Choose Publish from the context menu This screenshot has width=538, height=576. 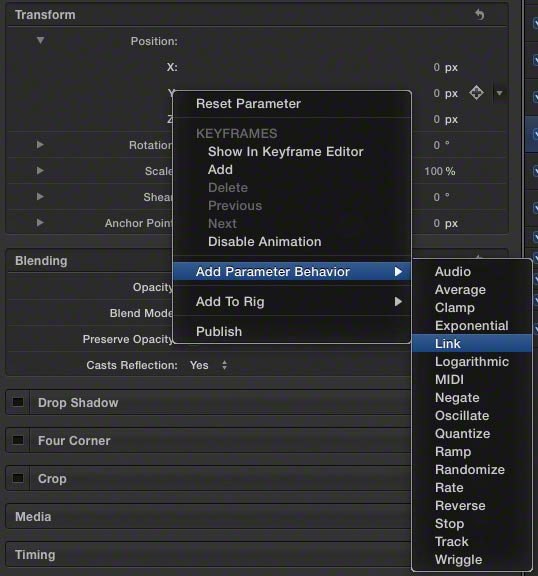pyautogui.click(x=292, y=332)
